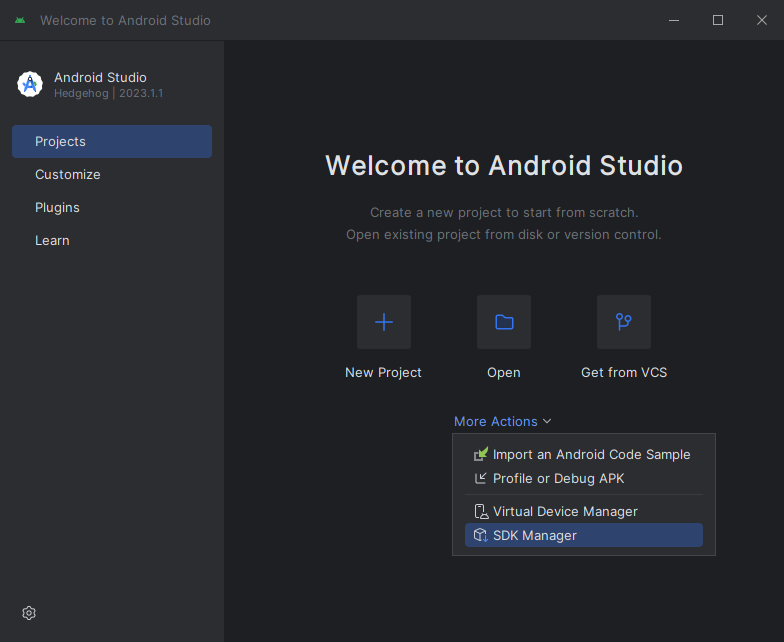Image resolution: width=784 pixels, height=642 pixels.
Task: Click the Open folder icon
Action: coord(504,322)
